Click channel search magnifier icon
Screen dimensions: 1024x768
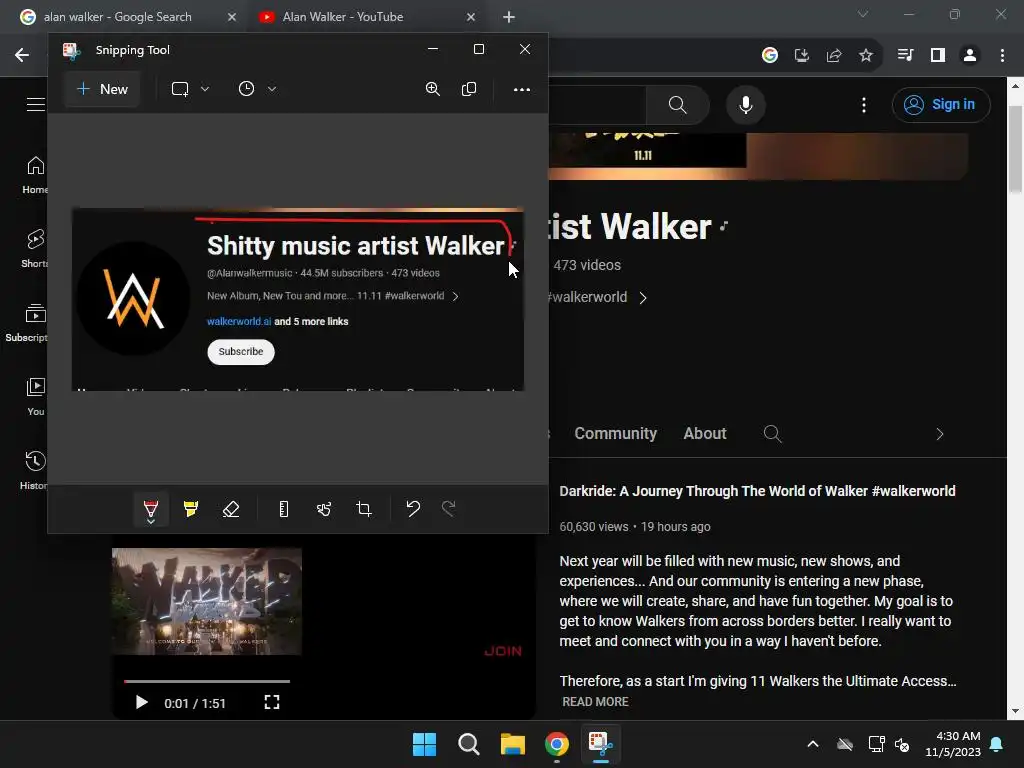(773, 434)
